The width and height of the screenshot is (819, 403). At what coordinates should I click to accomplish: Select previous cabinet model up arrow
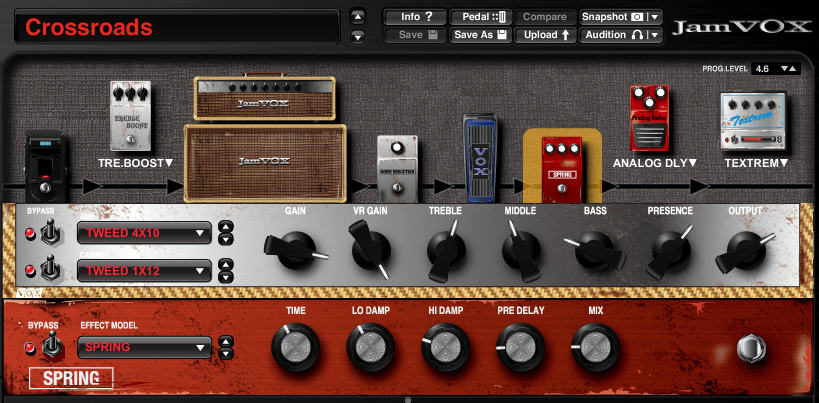click(x=225, y=265)
